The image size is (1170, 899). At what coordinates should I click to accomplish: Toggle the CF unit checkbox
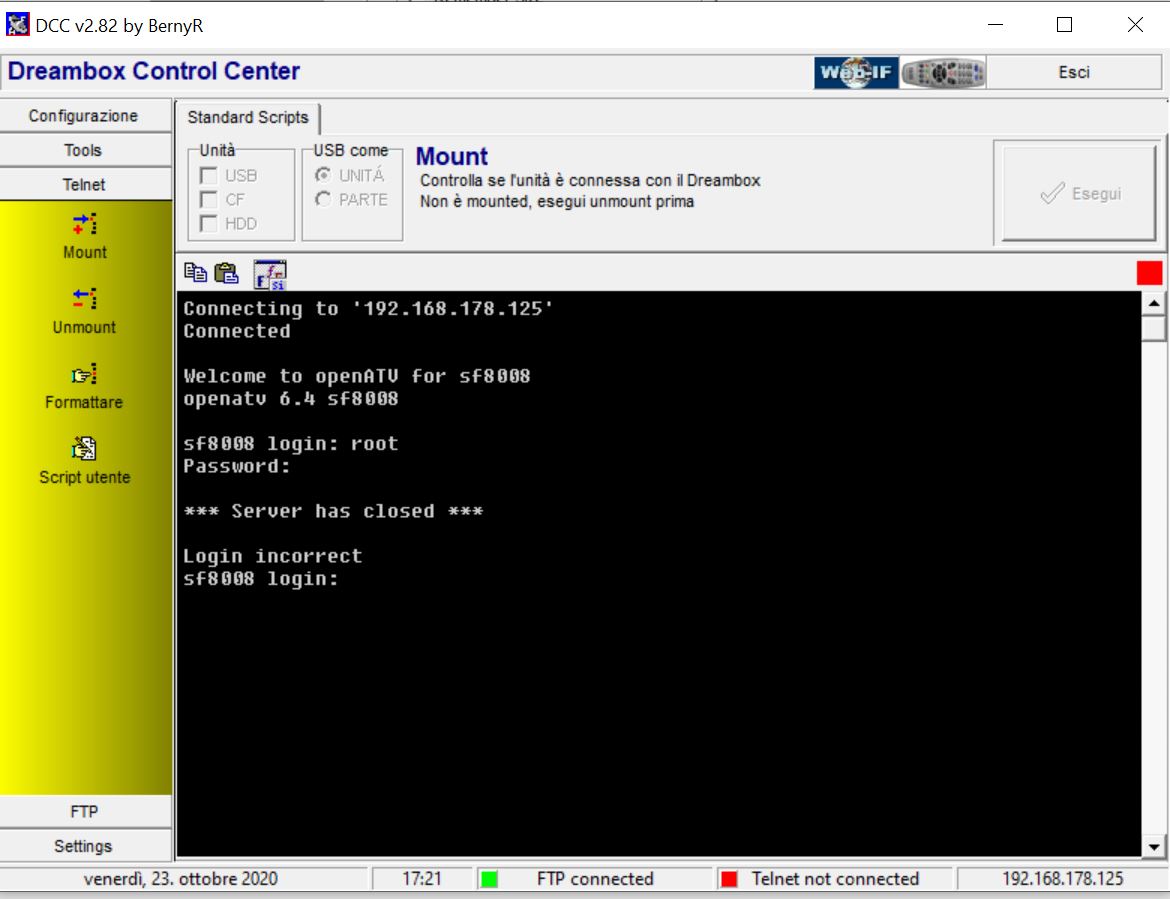(209, 200)
